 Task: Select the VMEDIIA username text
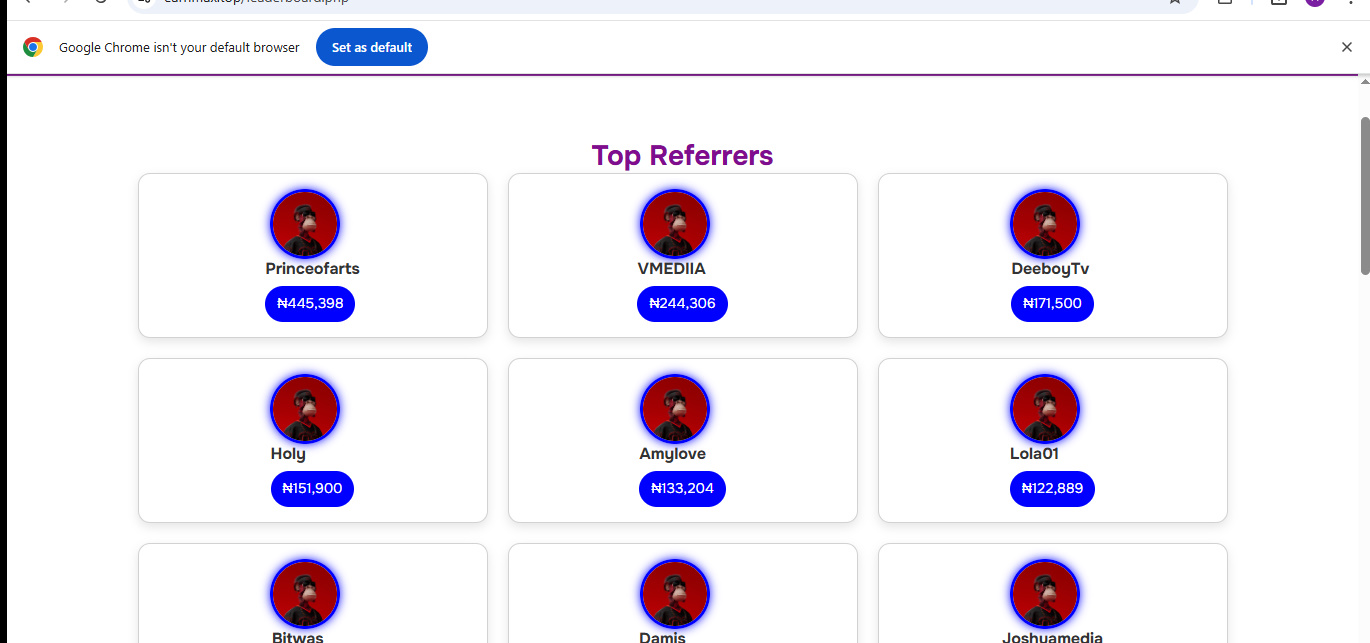click(671, 269)
